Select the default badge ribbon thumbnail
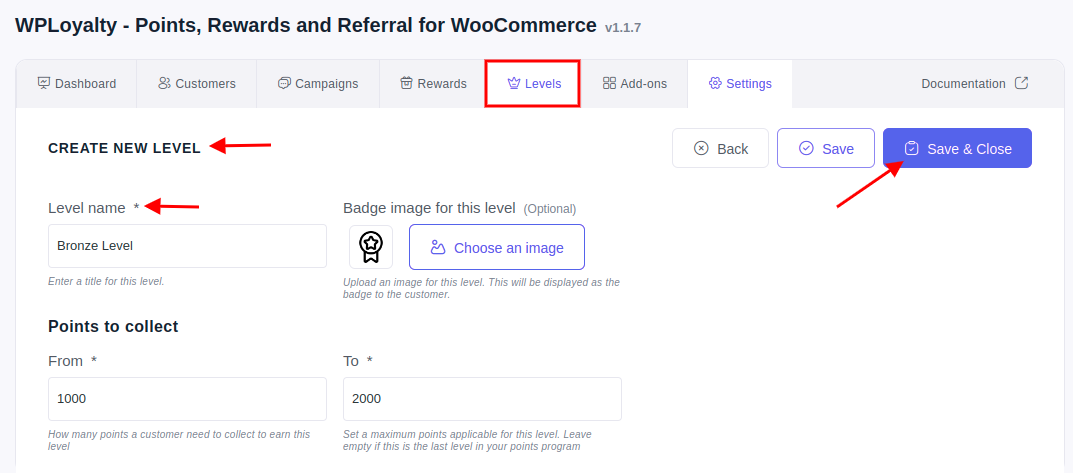Image resolution: width=1073 pixels, height=473 pixels. [371, 247]
